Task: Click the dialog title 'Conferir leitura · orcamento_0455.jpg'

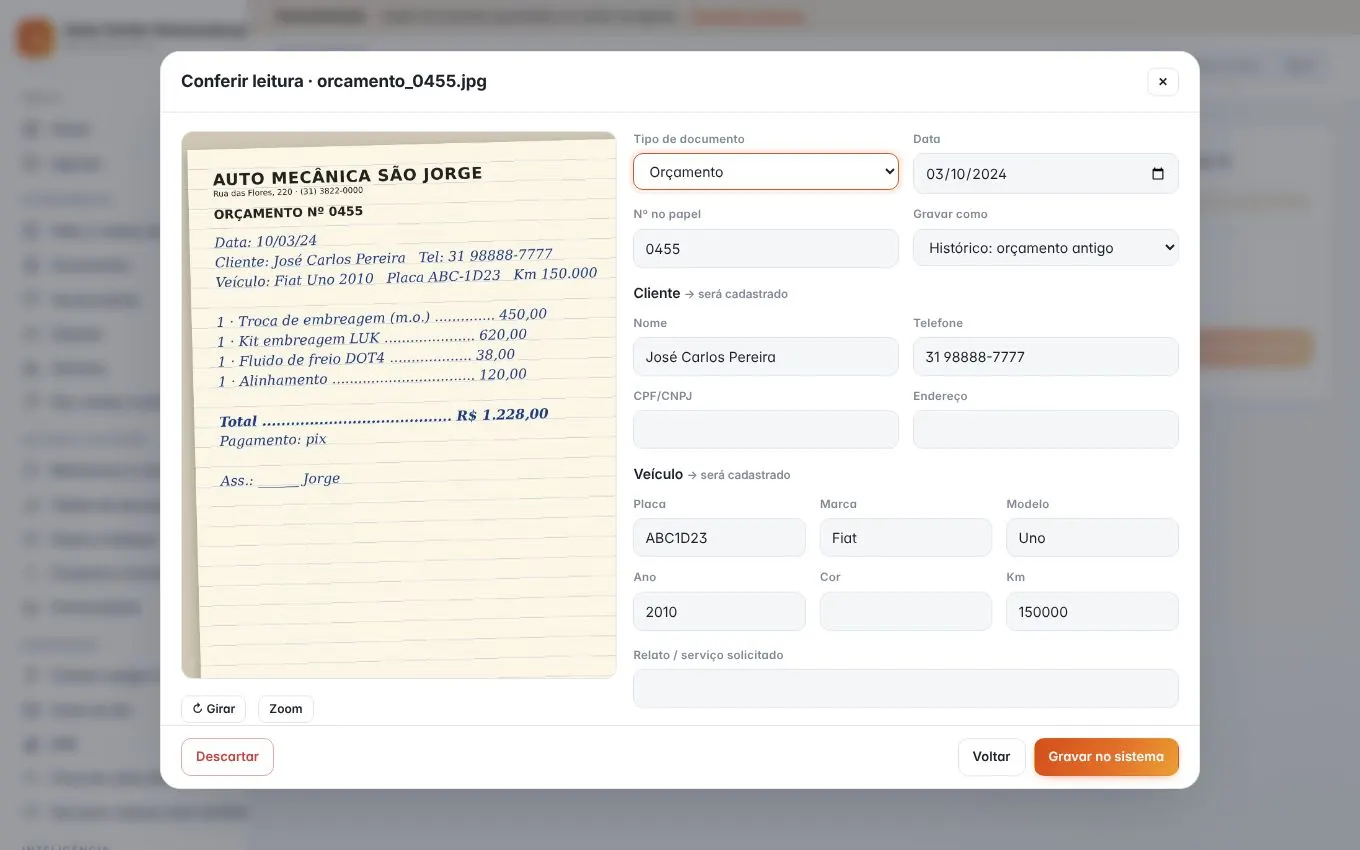Action: [x=334, y=81]
